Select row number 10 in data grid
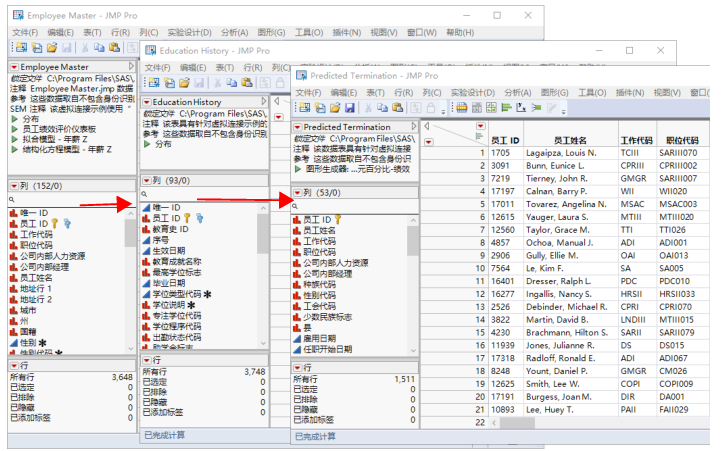This screenshot has width=723, height=451. pyautogui.click(x=480, y=268)
